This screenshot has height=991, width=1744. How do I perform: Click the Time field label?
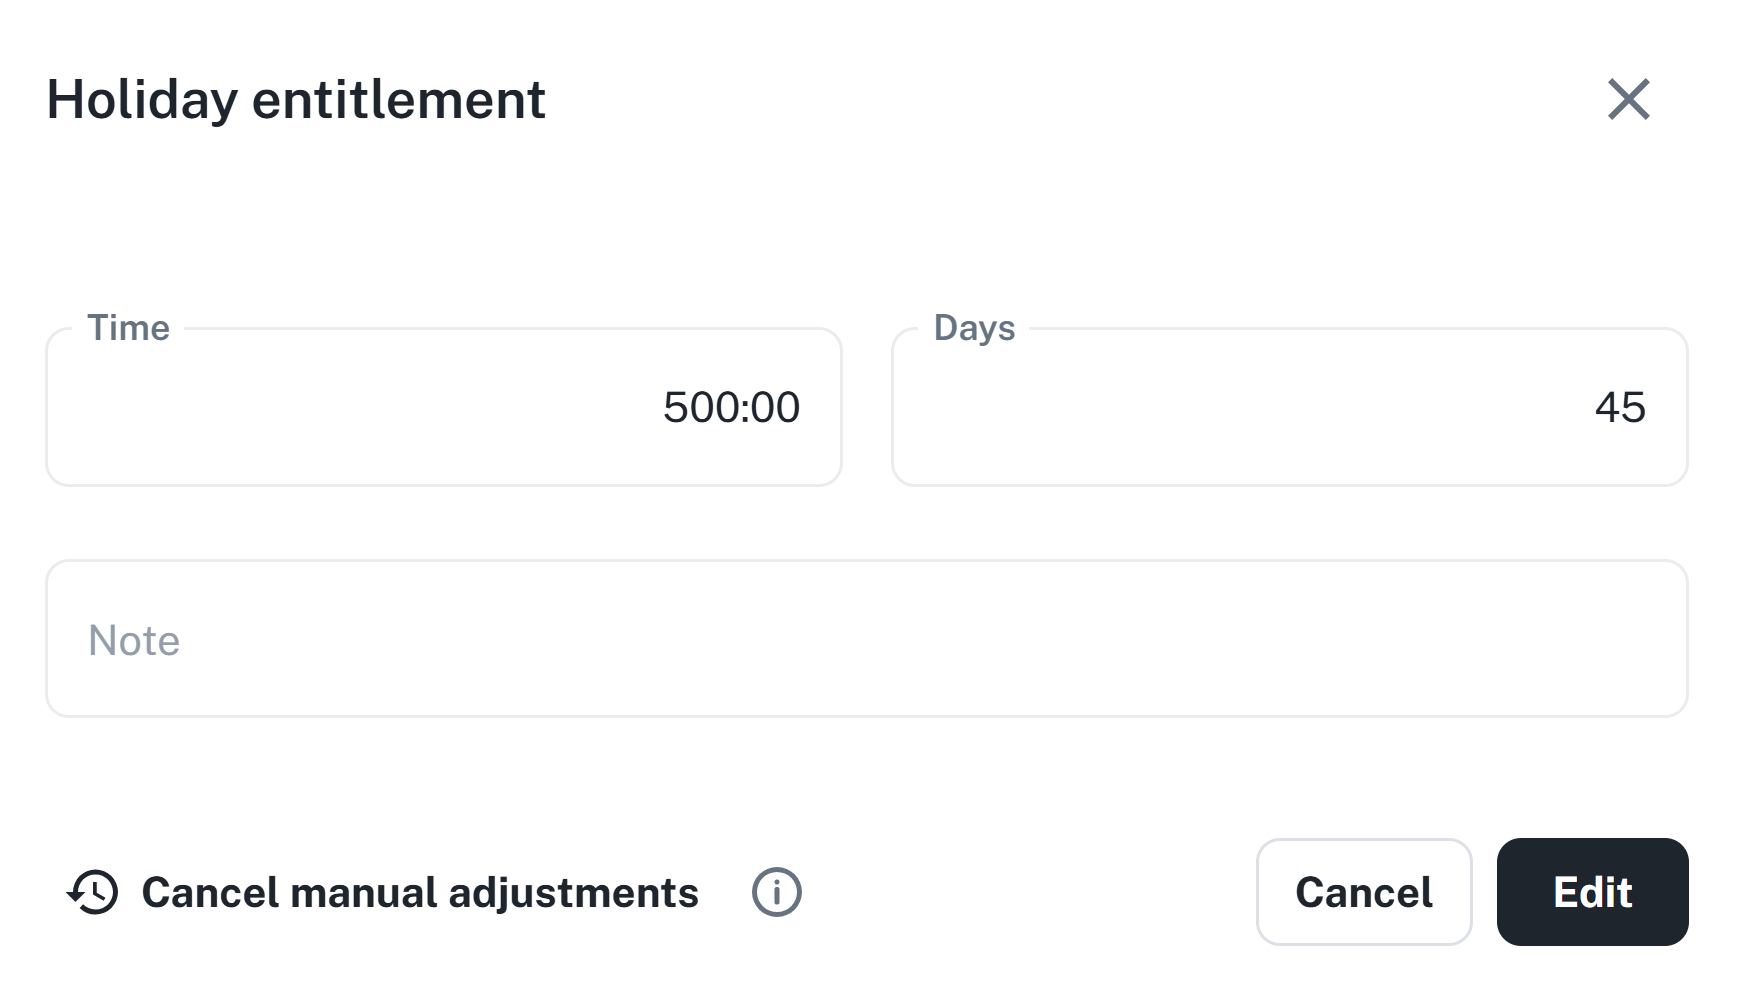[128, 328]
